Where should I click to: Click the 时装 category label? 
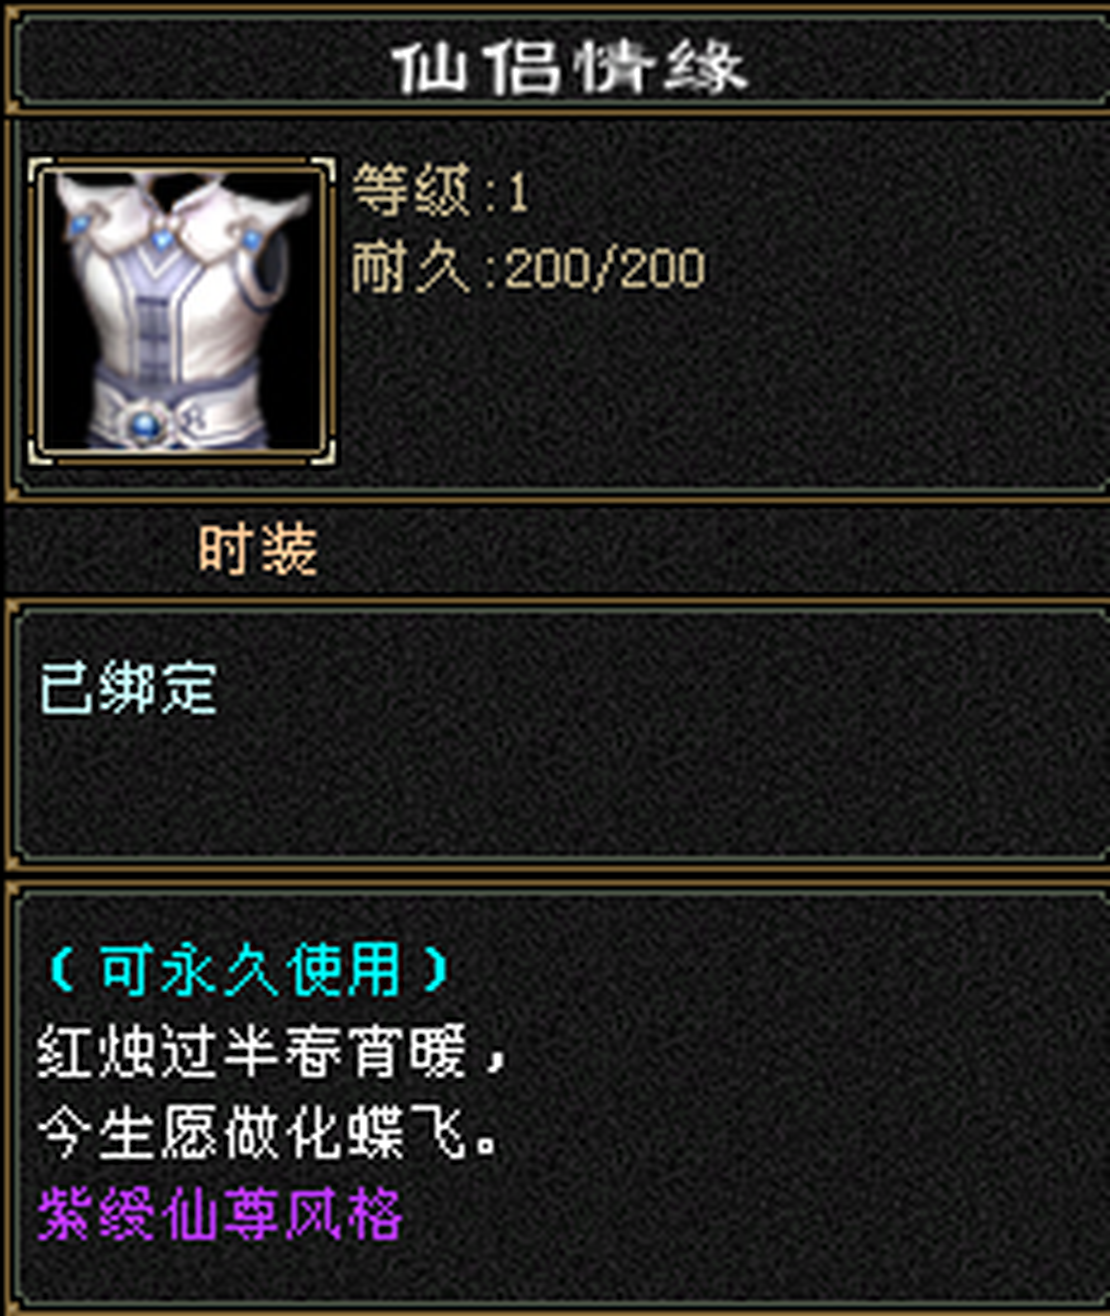[258, 550]
